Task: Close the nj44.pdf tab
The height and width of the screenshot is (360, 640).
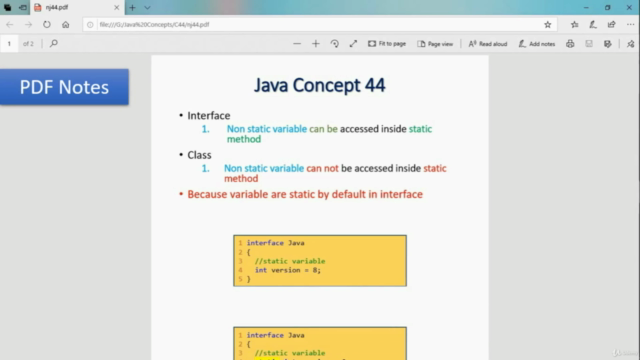Action: 116,7
